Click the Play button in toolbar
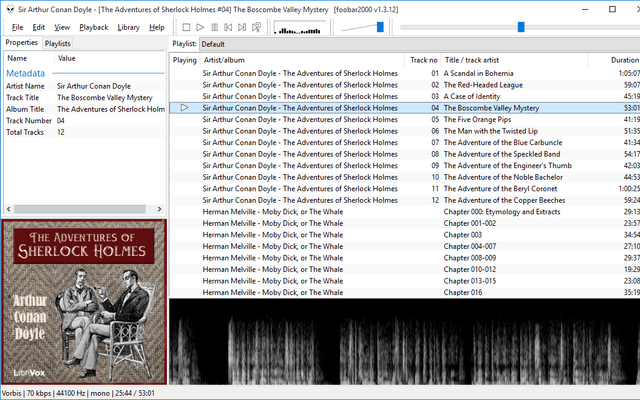Image resolution: width=640 pixels, height=400 pixels. click(x=200, y=27)
